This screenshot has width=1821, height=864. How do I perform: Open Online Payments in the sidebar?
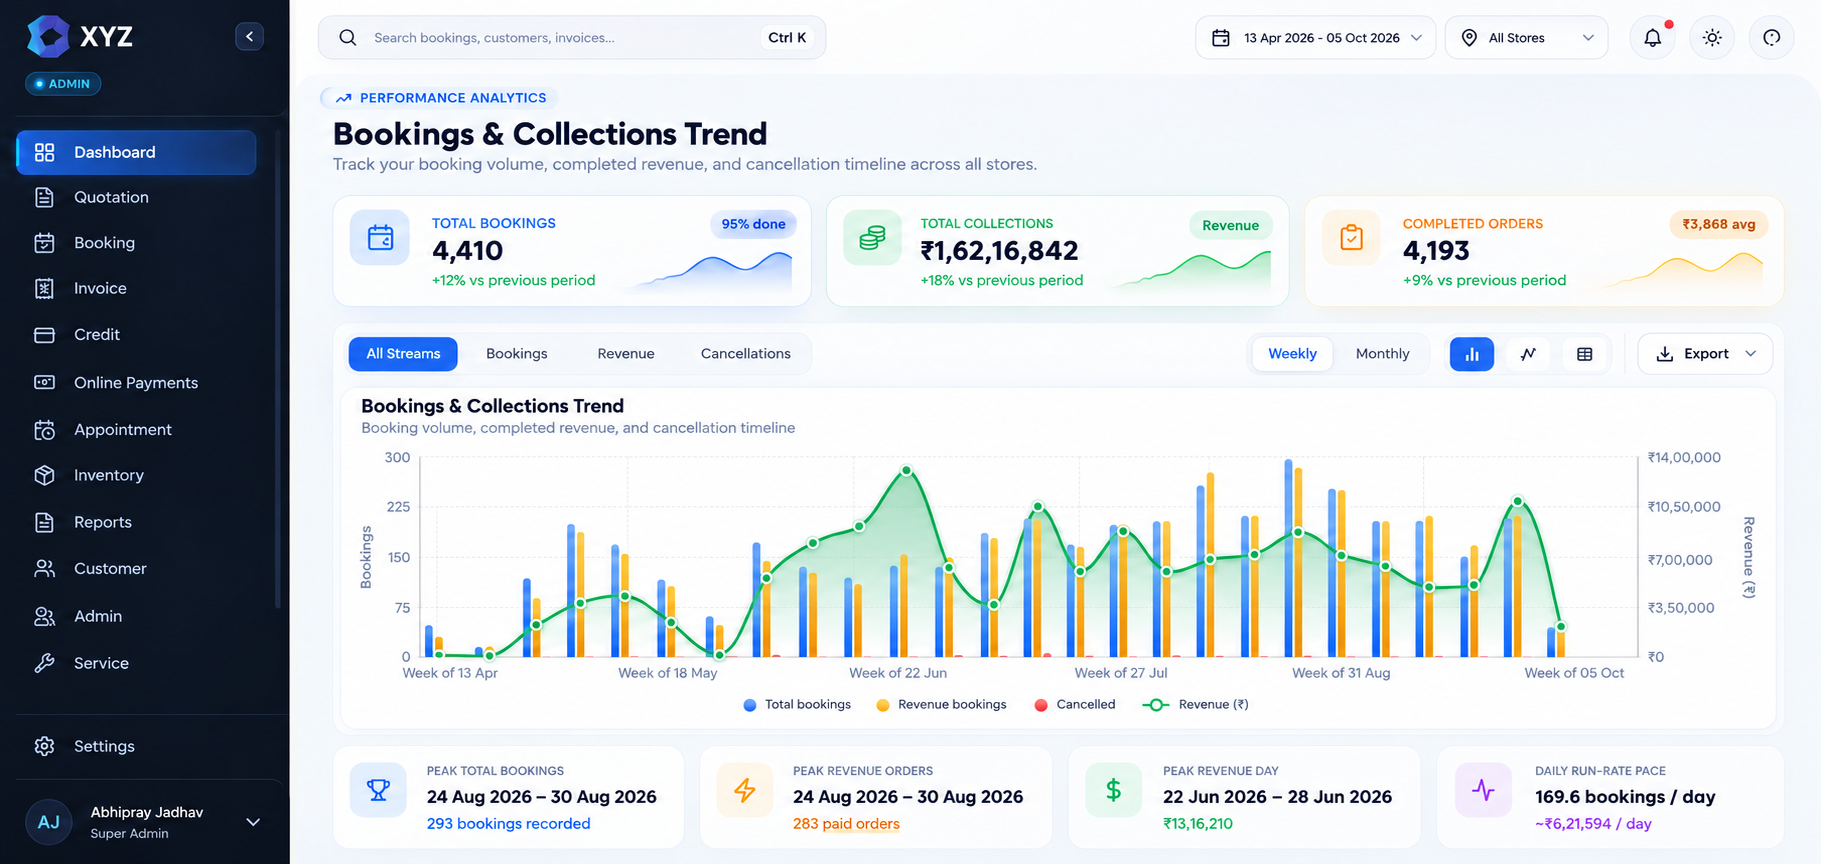137,382
